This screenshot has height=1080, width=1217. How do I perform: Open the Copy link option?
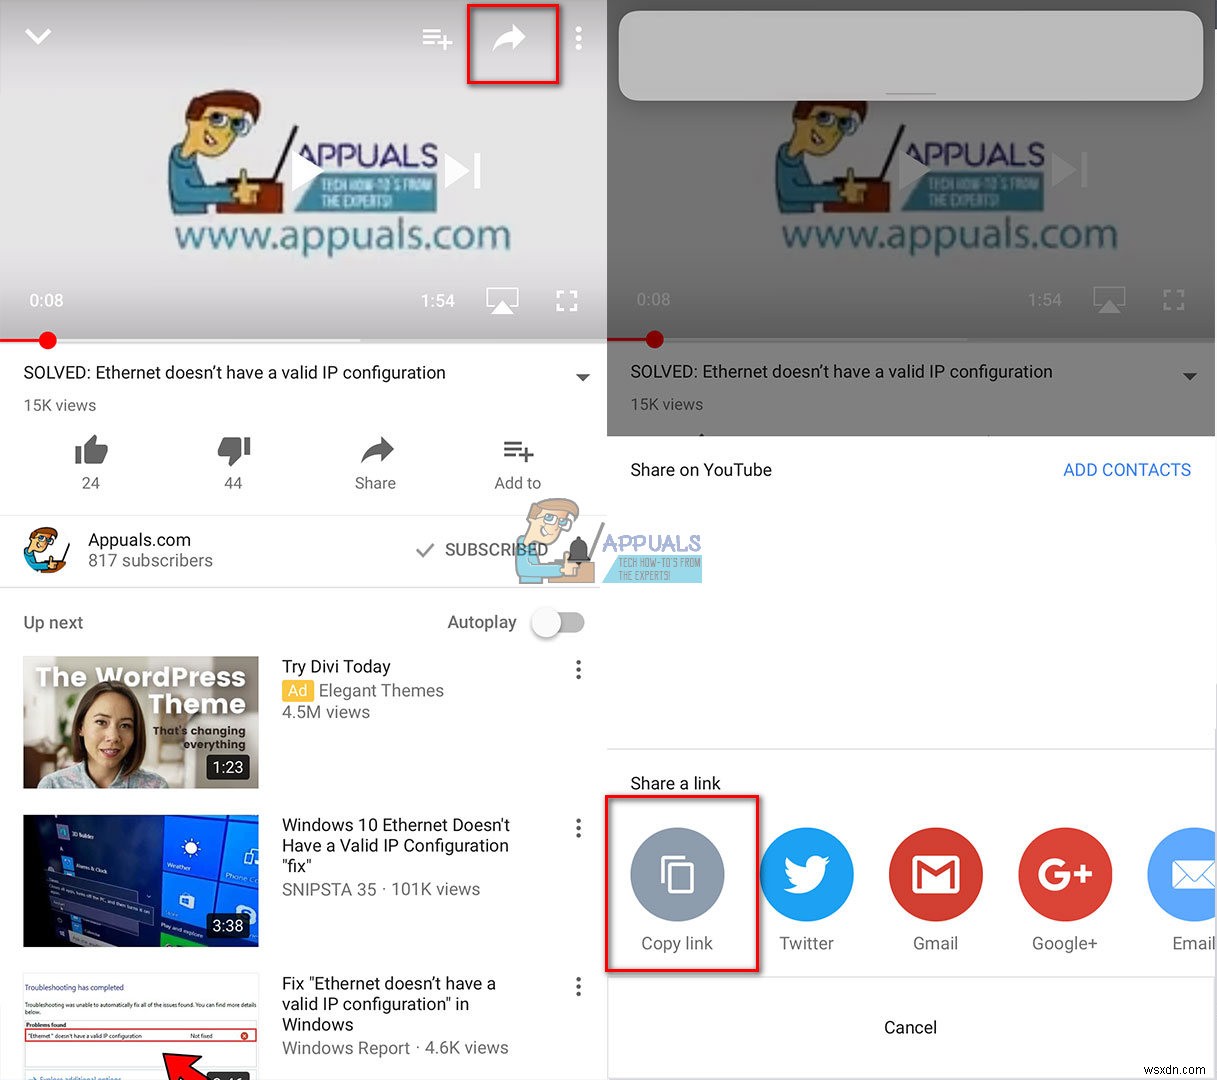coord(679,873)
